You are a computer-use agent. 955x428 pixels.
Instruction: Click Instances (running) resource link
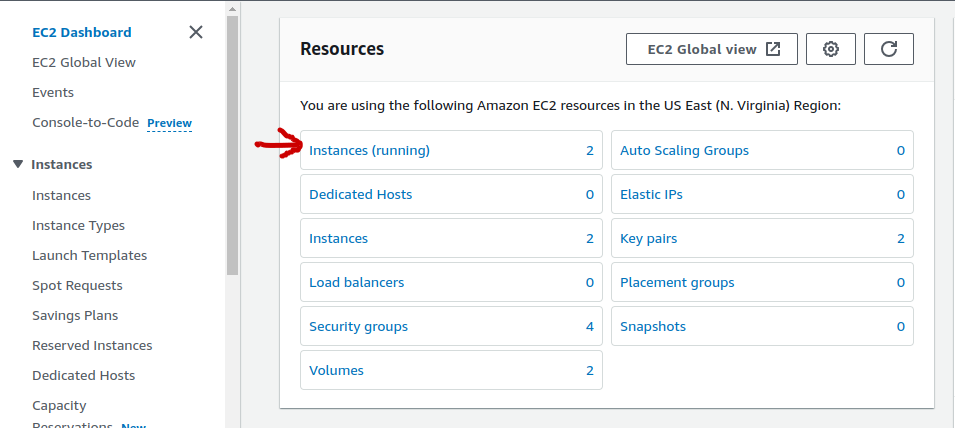369,150
